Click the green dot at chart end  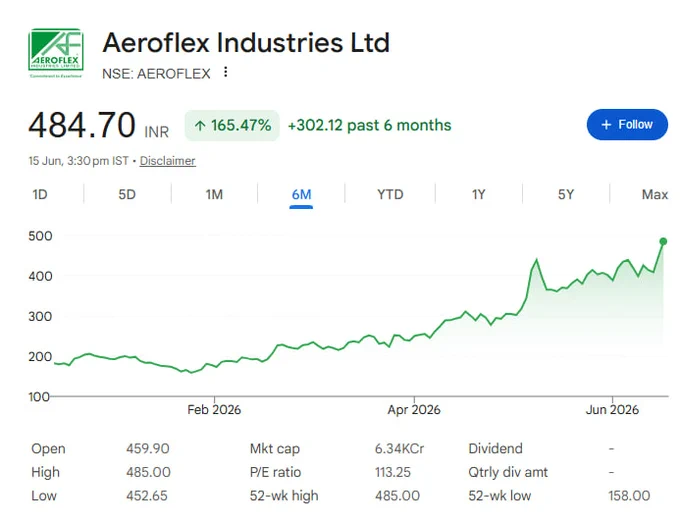663,241
